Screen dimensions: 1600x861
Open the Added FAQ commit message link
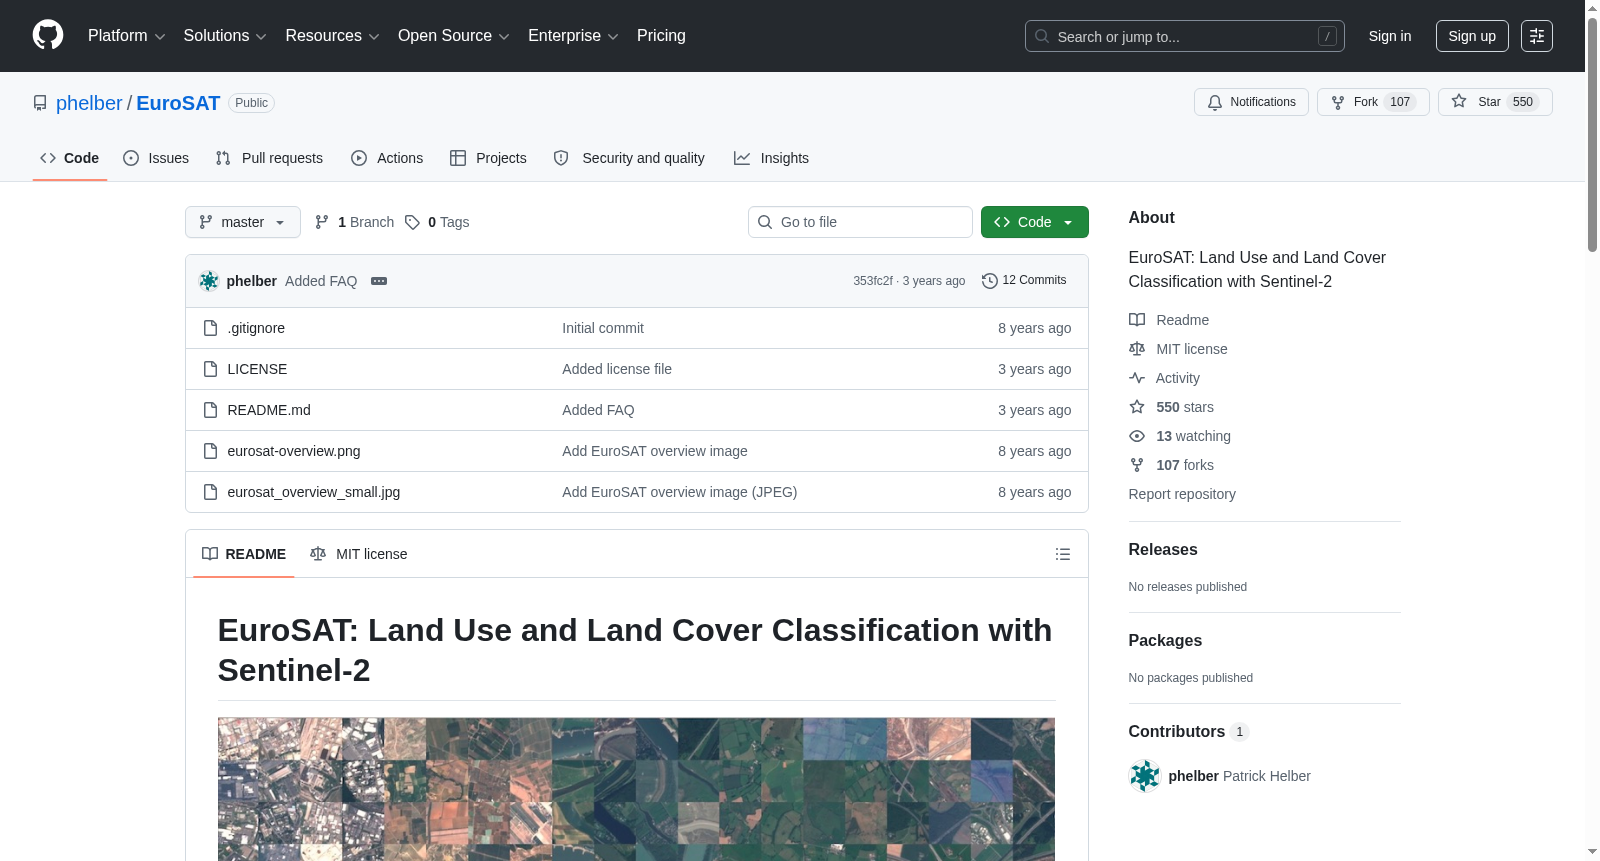point(321,281)
